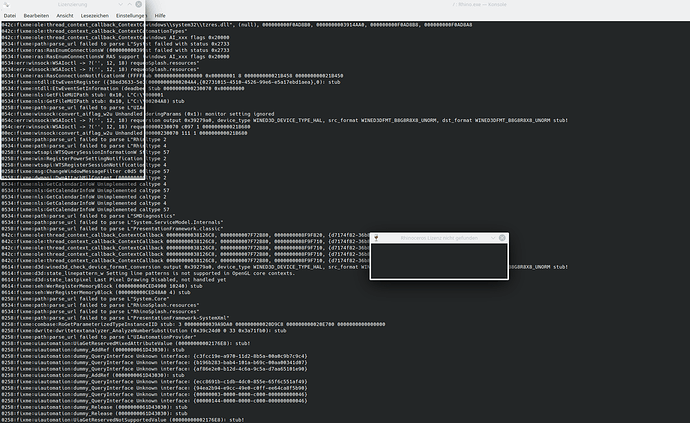Close the Rhinoceros Lizenz nicht gefunden dialog
Viewport: 690px width, 423px height.
502,238
